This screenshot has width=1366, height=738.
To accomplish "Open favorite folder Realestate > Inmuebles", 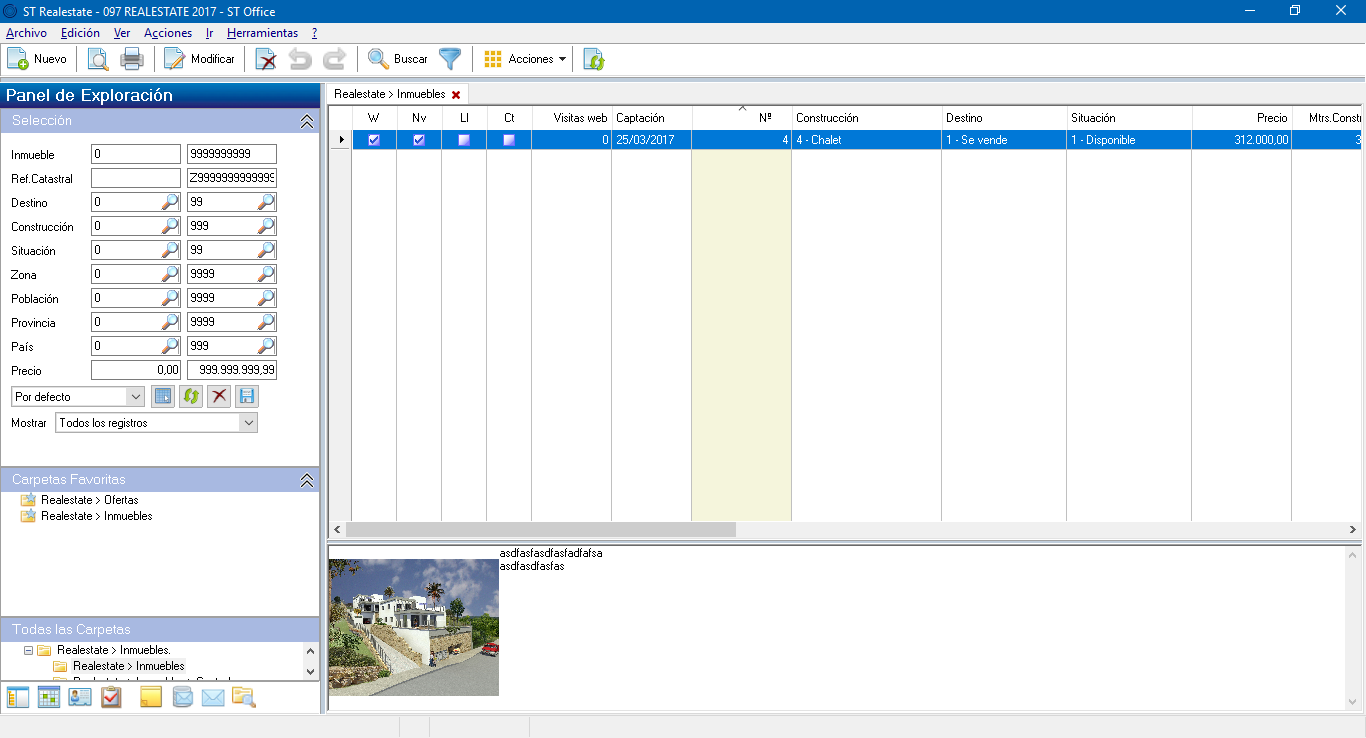I will click(x=97, y=516).
